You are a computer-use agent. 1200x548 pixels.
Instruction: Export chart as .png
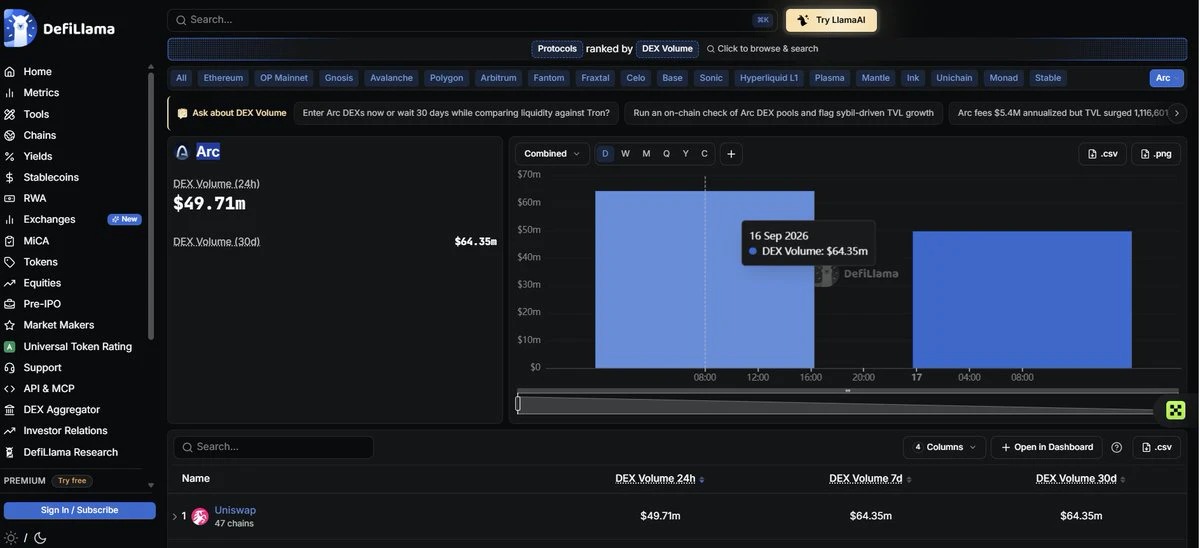point(1155,154)
